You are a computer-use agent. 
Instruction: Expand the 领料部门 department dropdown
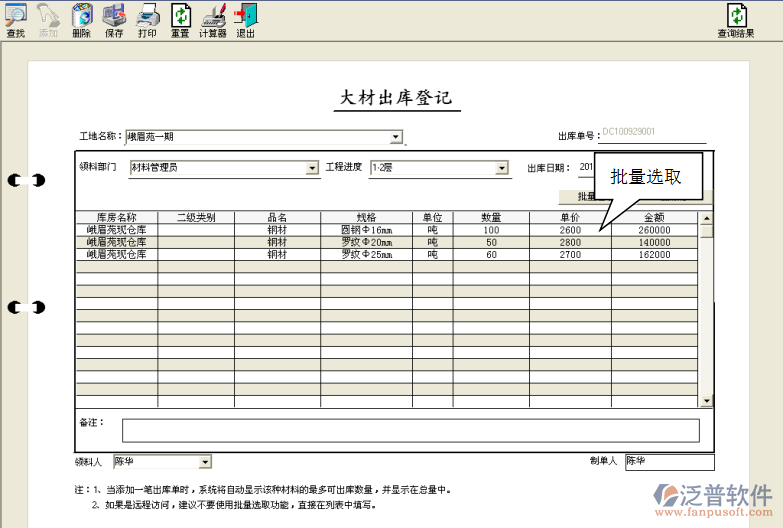pos(312,168)
